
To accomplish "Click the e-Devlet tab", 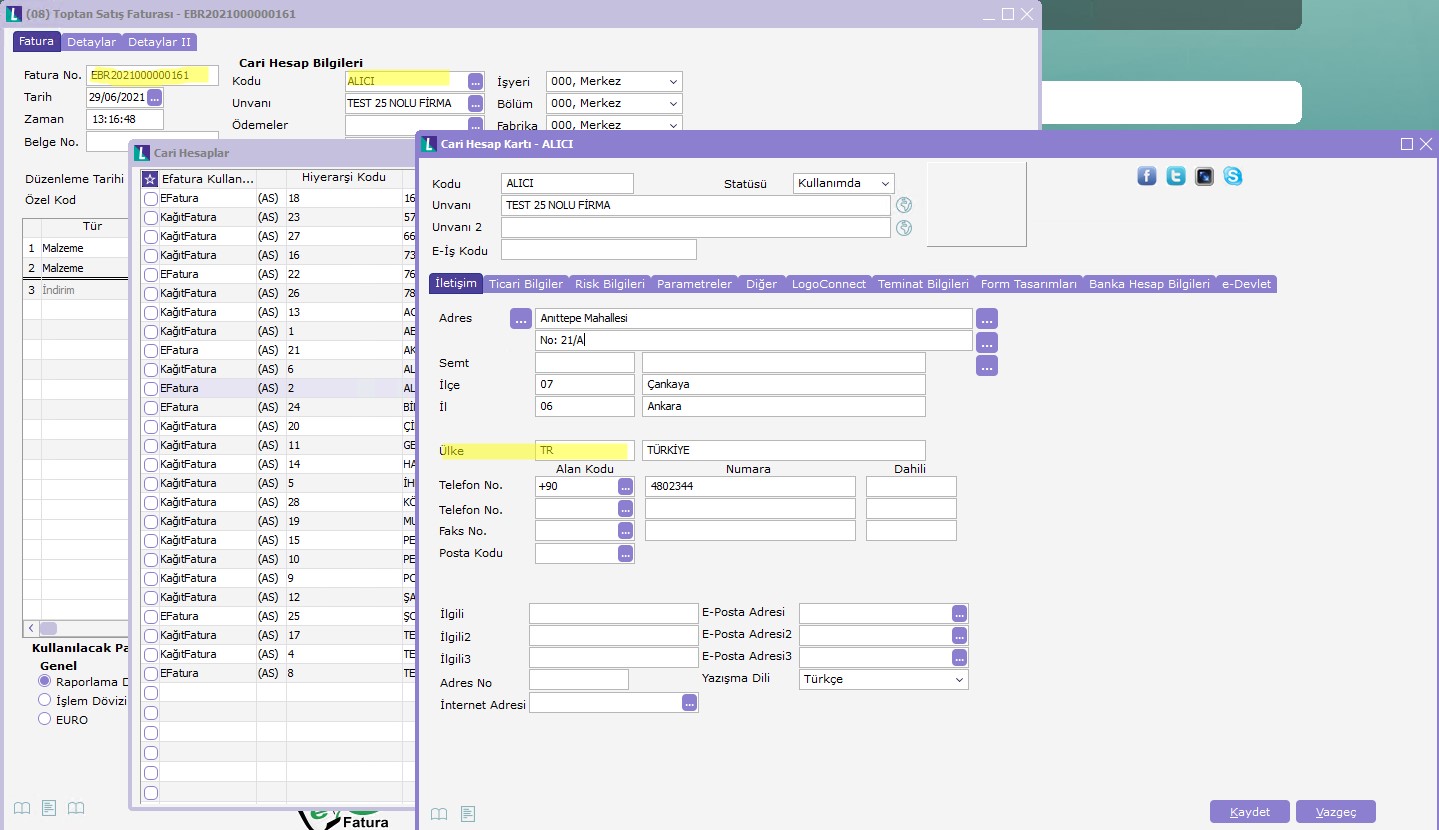I will [x=1246, y=284].
